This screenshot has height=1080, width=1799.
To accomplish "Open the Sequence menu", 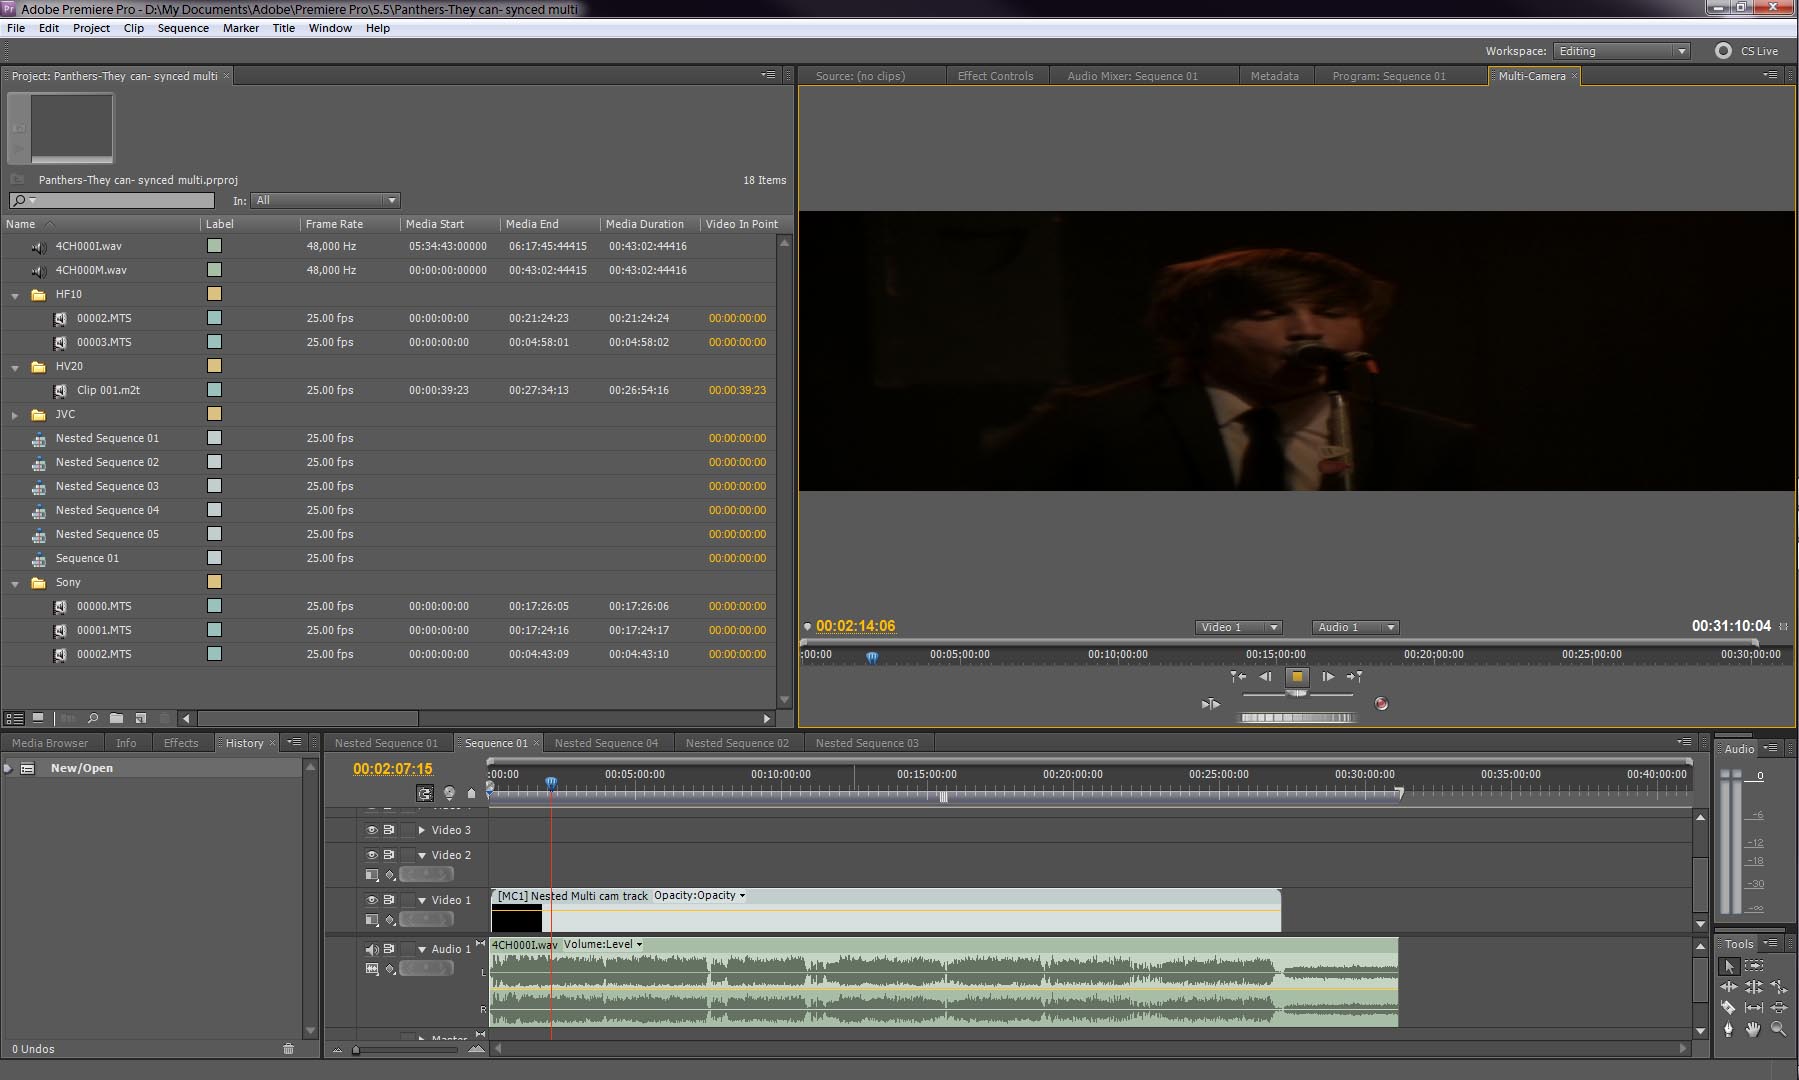I will (x=183, y=28).
